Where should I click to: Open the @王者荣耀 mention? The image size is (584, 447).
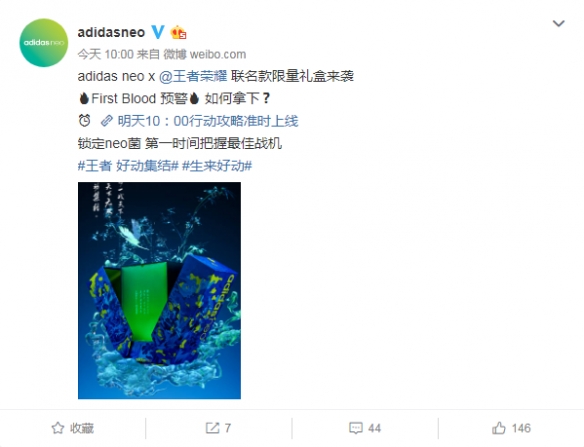(x=193, y=76)
